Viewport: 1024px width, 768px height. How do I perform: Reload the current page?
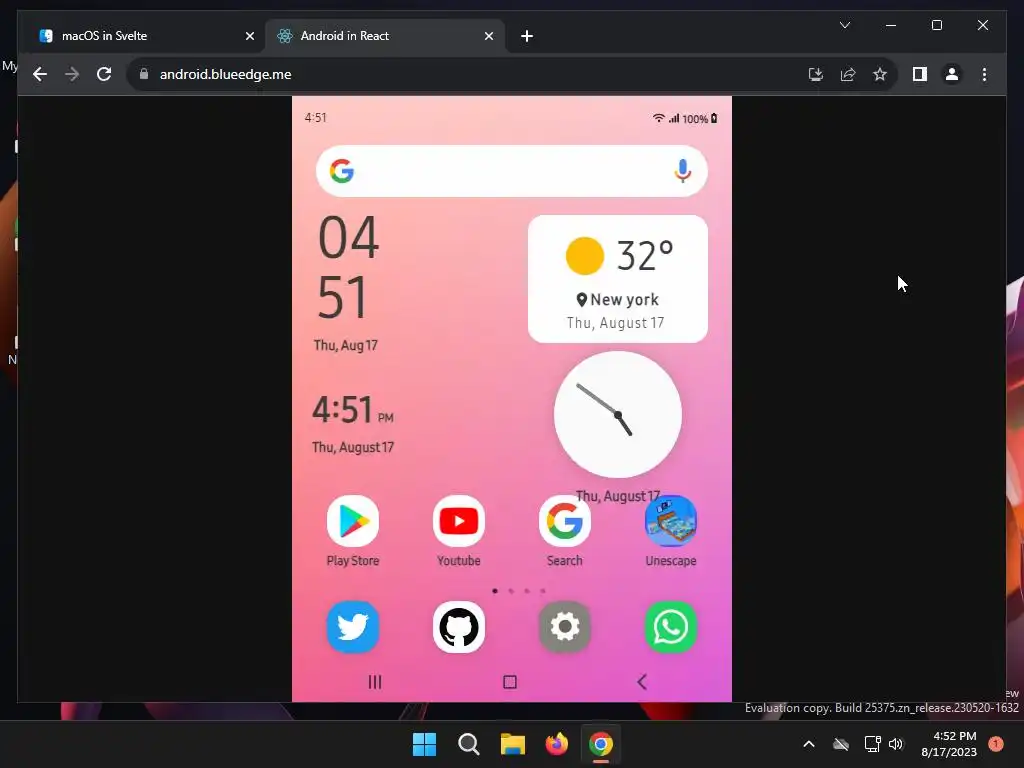(104, 74)
